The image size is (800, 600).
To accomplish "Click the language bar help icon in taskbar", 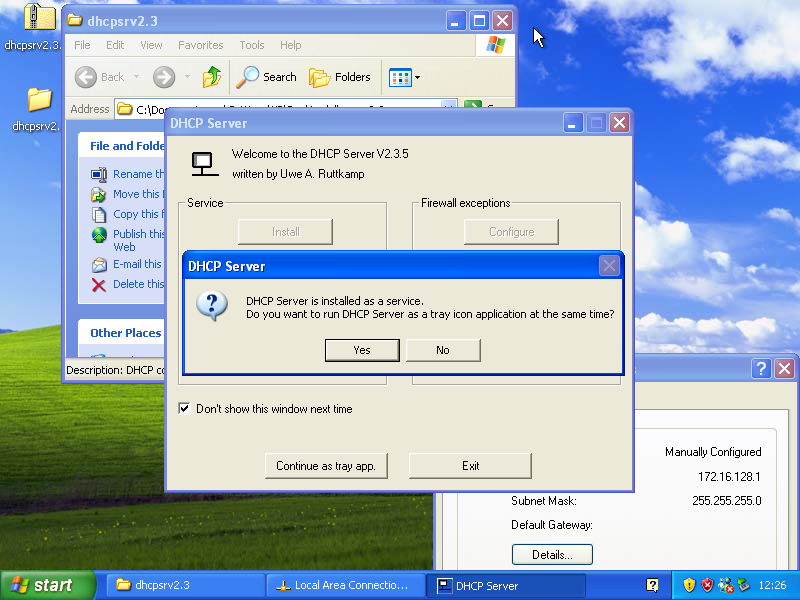I will click(652, 585).
